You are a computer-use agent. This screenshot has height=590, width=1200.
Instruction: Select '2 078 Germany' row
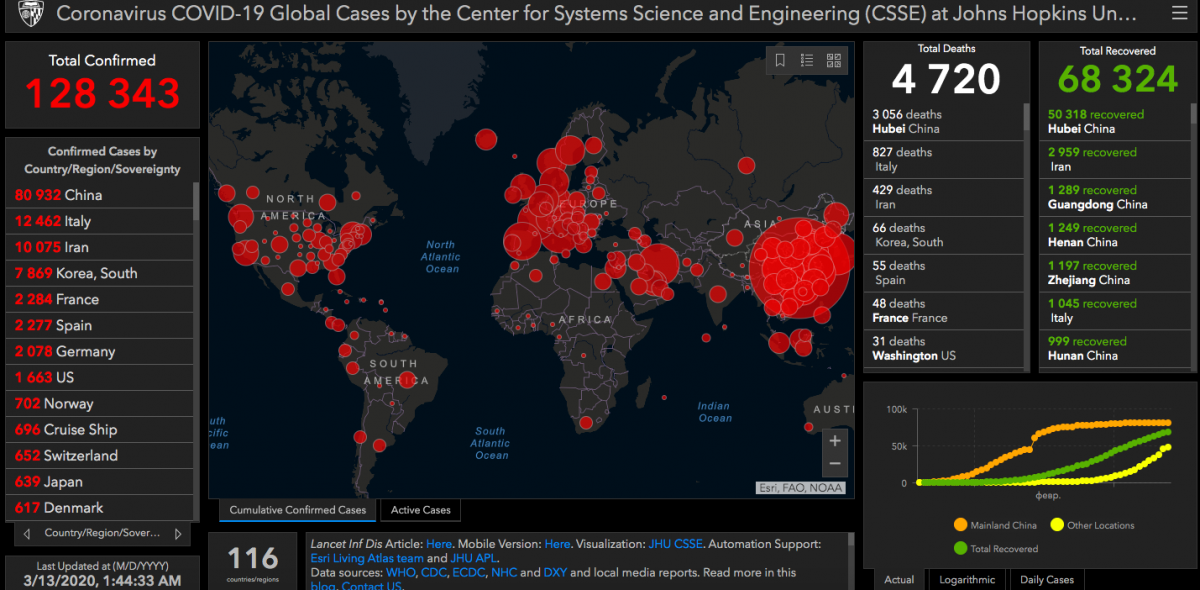[x=99, y=351]
